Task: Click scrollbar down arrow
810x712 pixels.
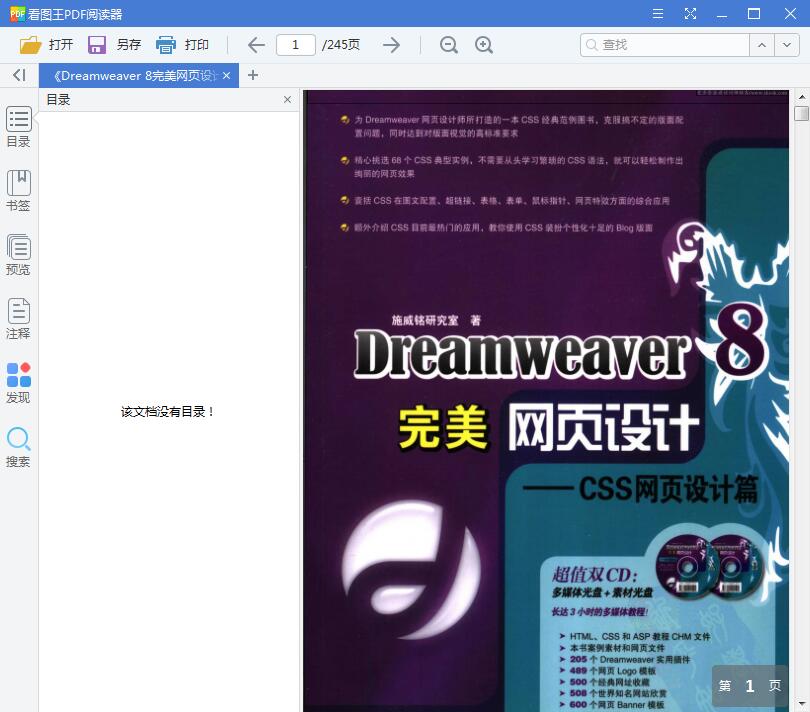Action: pyautogui.click(x=801, y=704)
